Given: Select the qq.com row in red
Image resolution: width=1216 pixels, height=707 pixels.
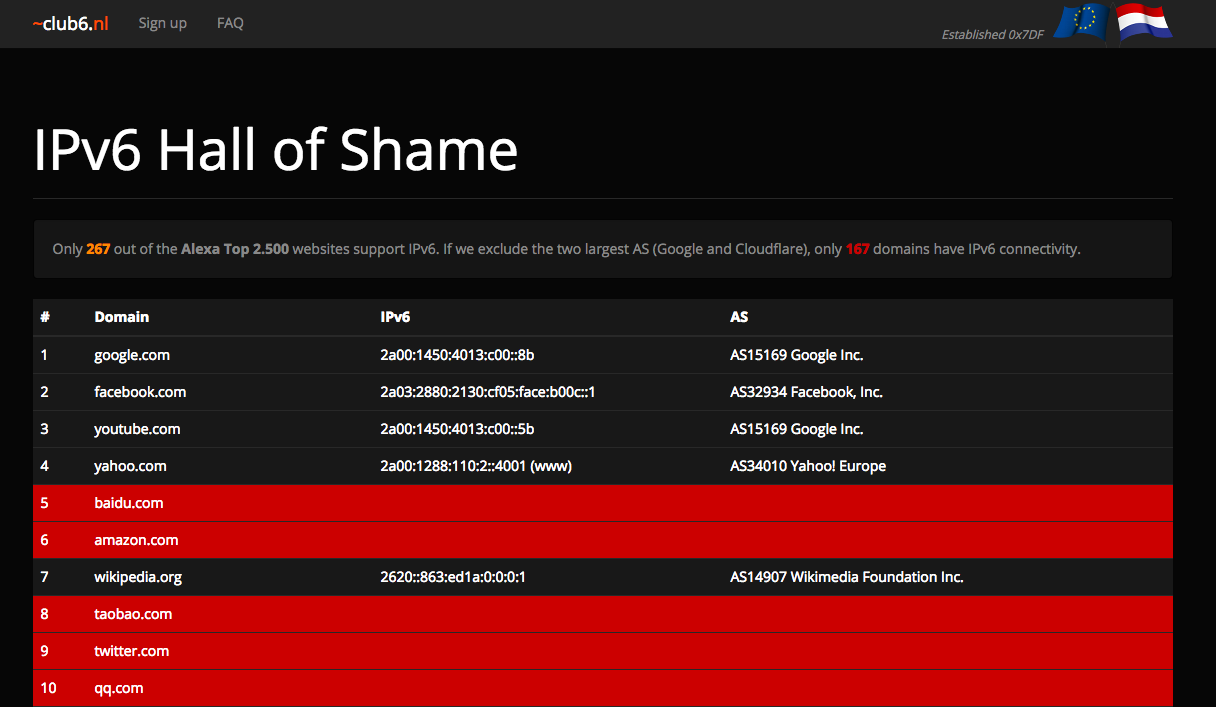Looking at the screenshot, I should point(603,688).
